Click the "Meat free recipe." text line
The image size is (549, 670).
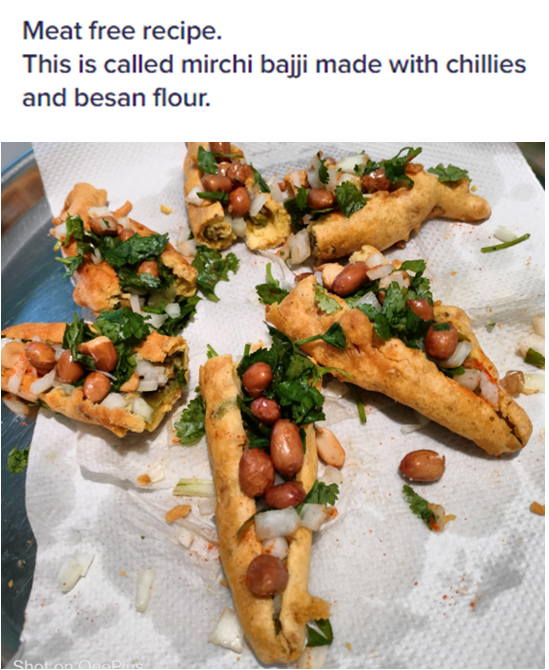coord(122,31)
